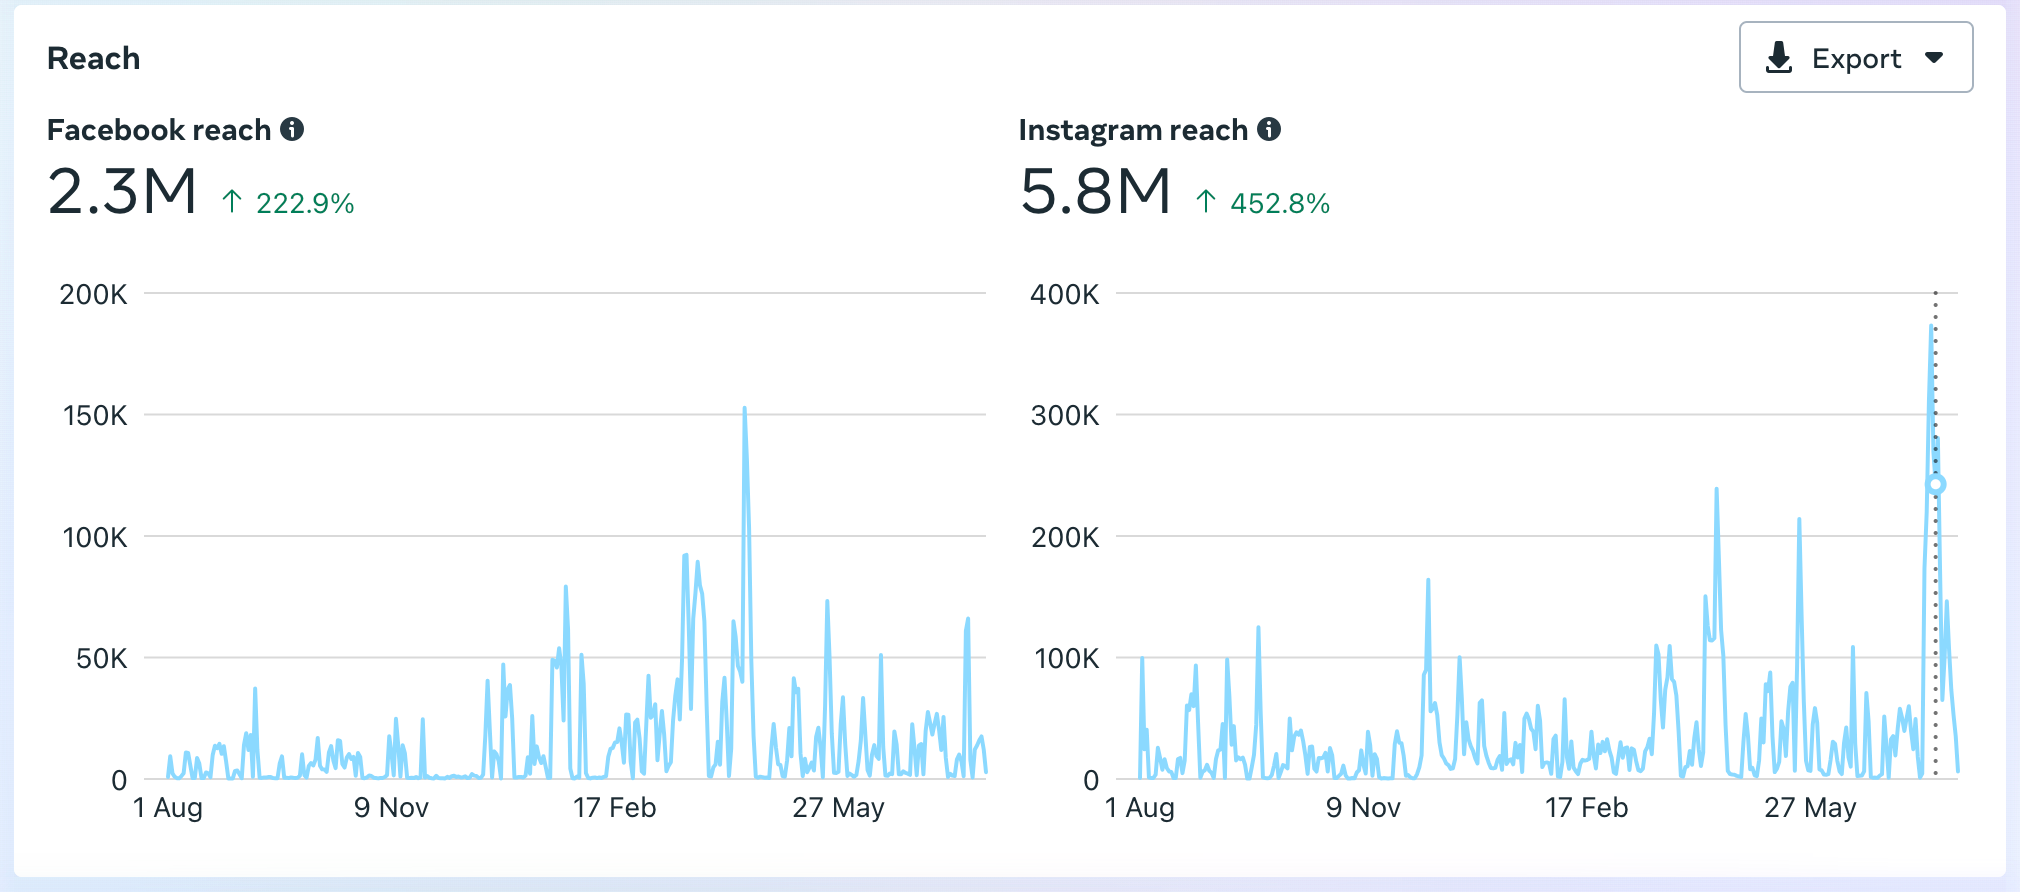Click the 400K label on Instagram chart
Viewport: 2020px width, 892px height.
click(x=1064, y=295)
